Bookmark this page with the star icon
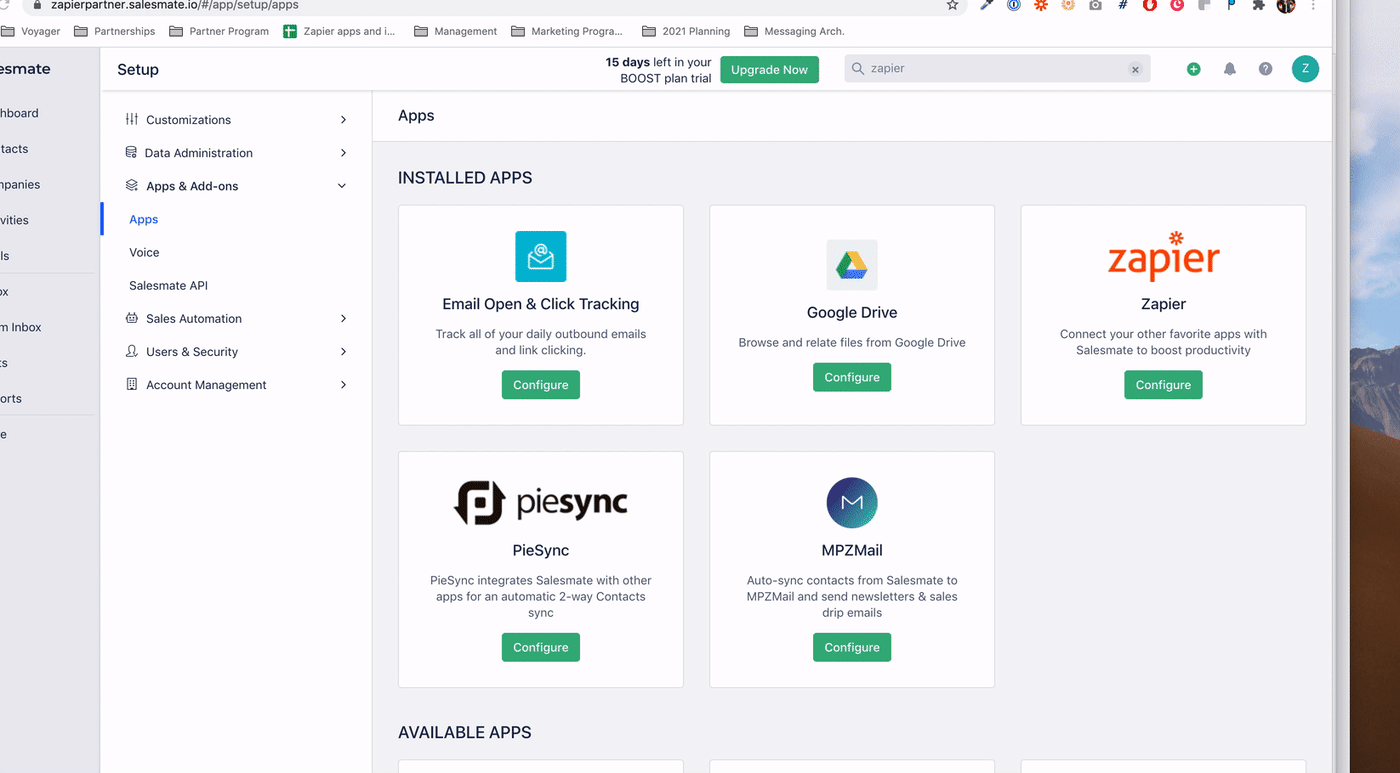1400x773 pixels. (x=952, y=5)
